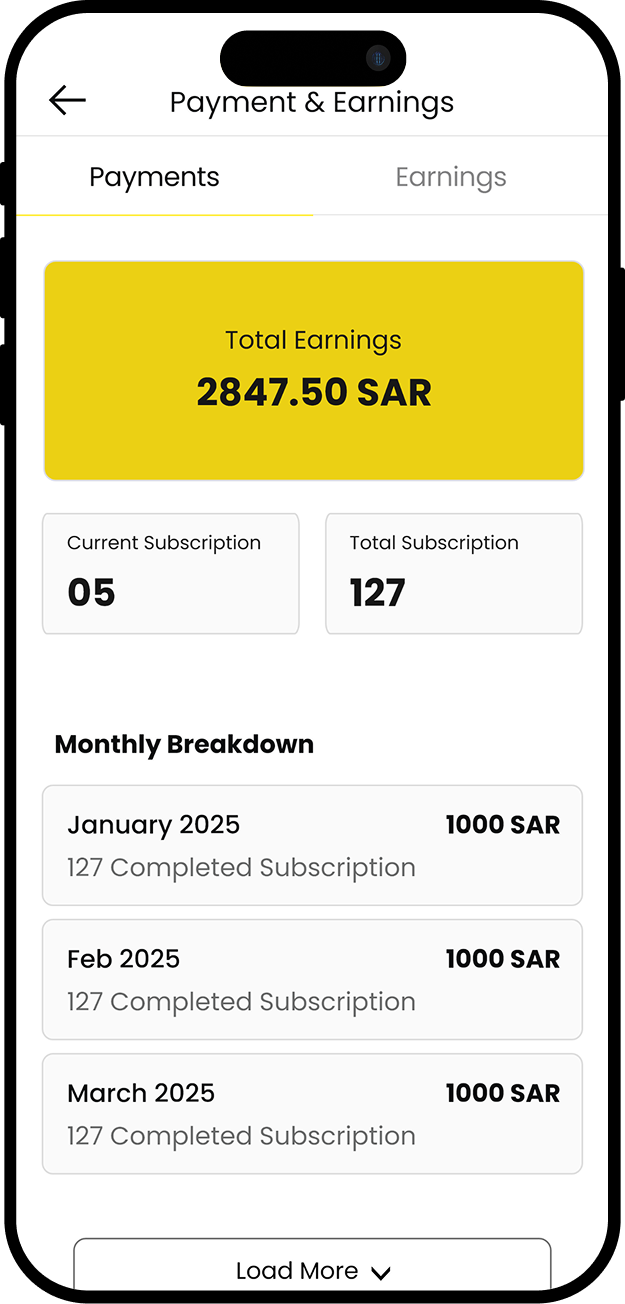Open the Earnings tab
This screenshot has height=1304, width=625.
pos(451,178)
